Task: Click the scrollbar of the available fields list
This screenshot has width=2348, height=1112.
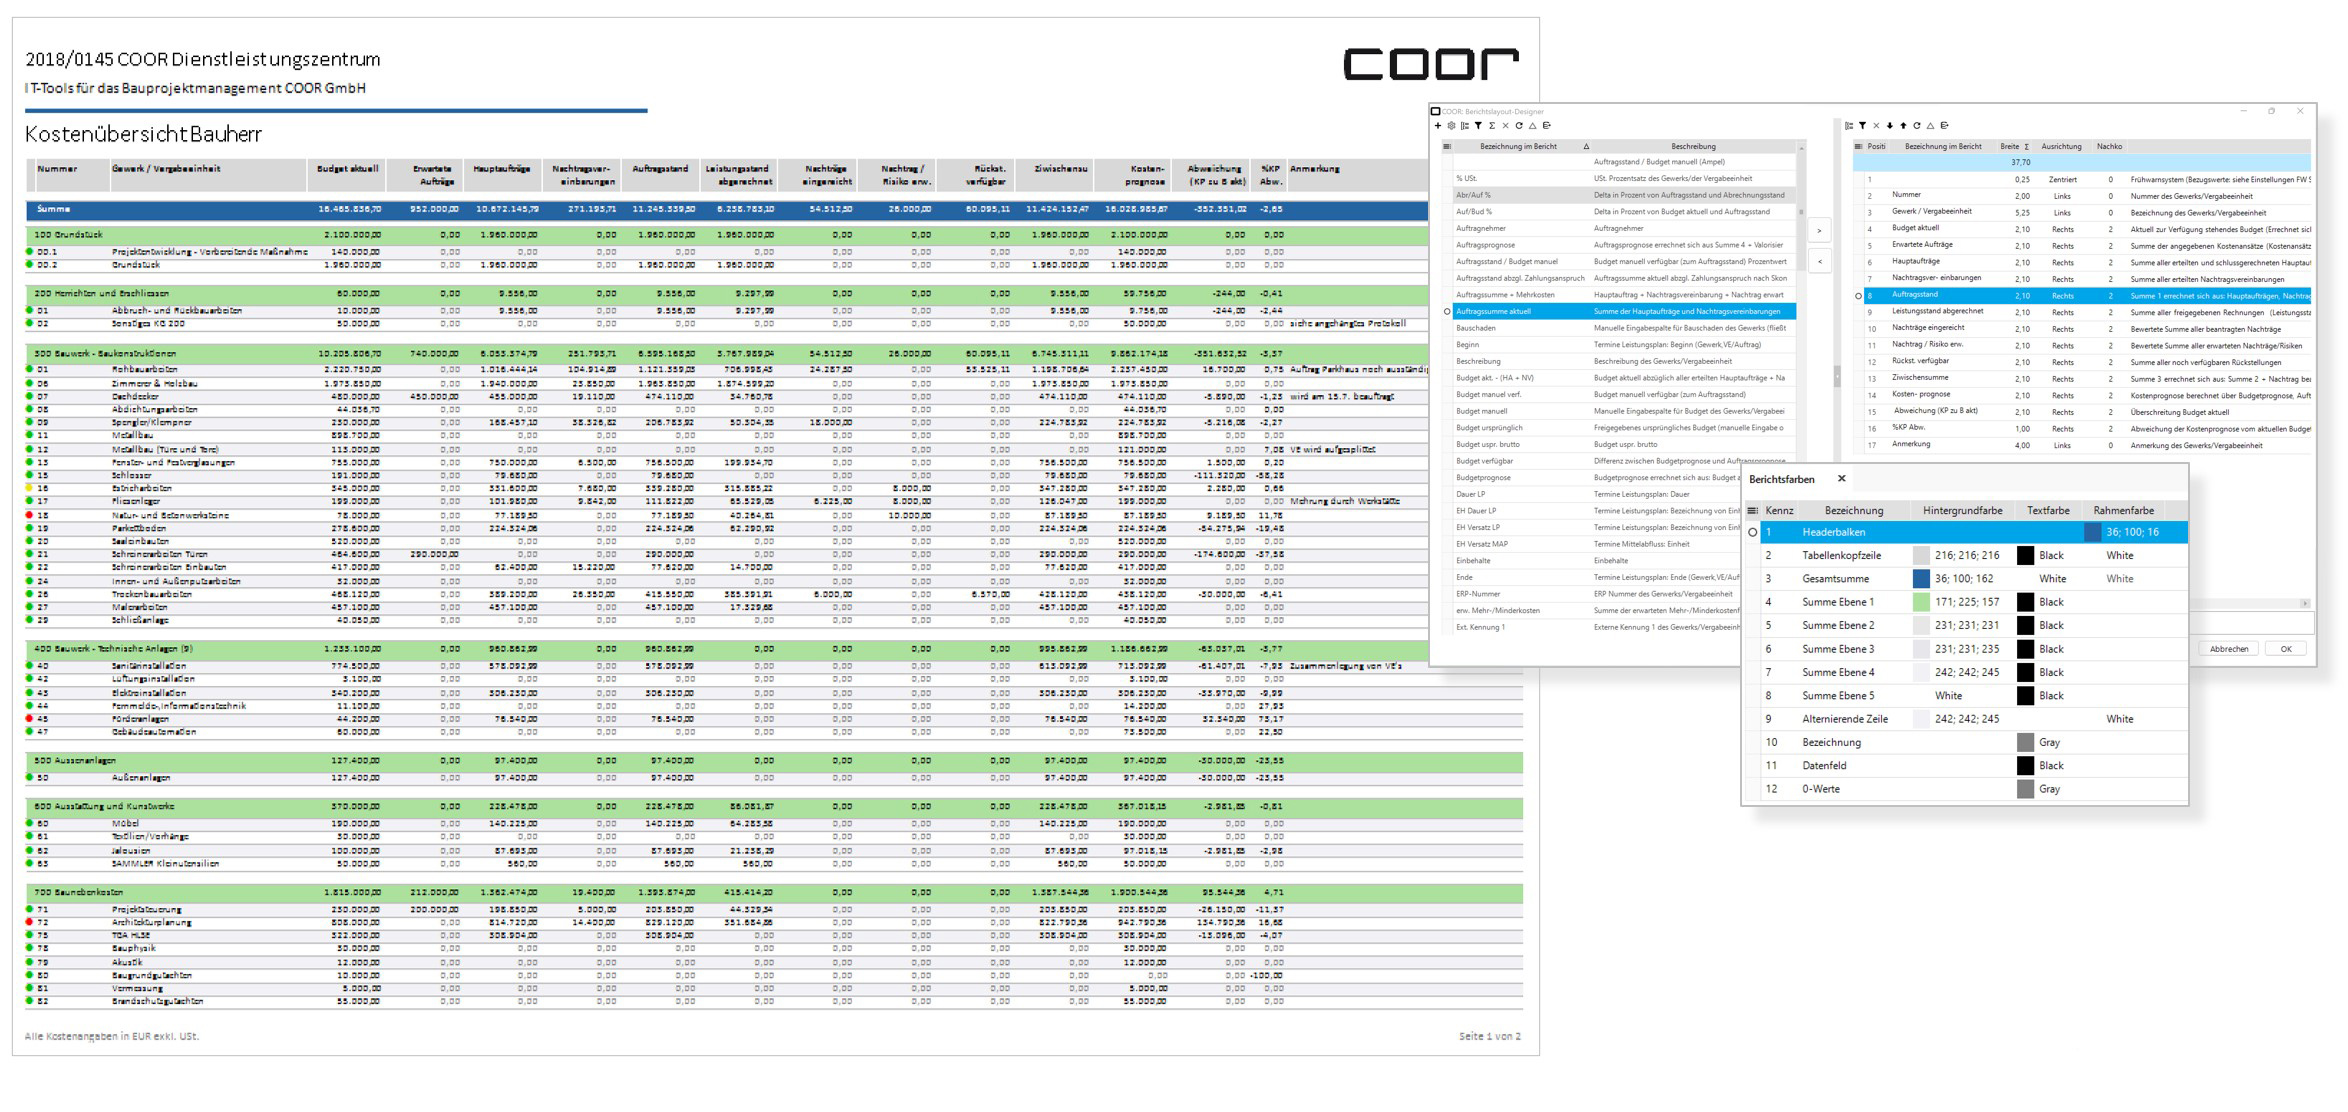Action: point(1802,211)
